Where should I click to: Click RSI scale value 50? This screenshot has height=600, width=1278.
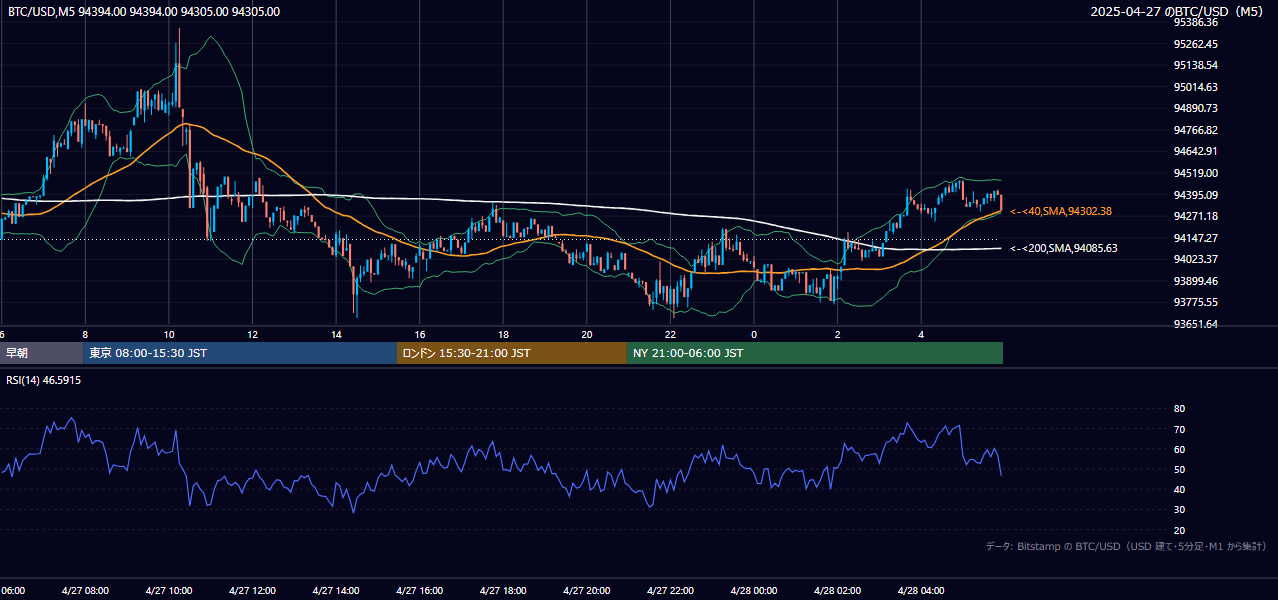coord(1179,469)
